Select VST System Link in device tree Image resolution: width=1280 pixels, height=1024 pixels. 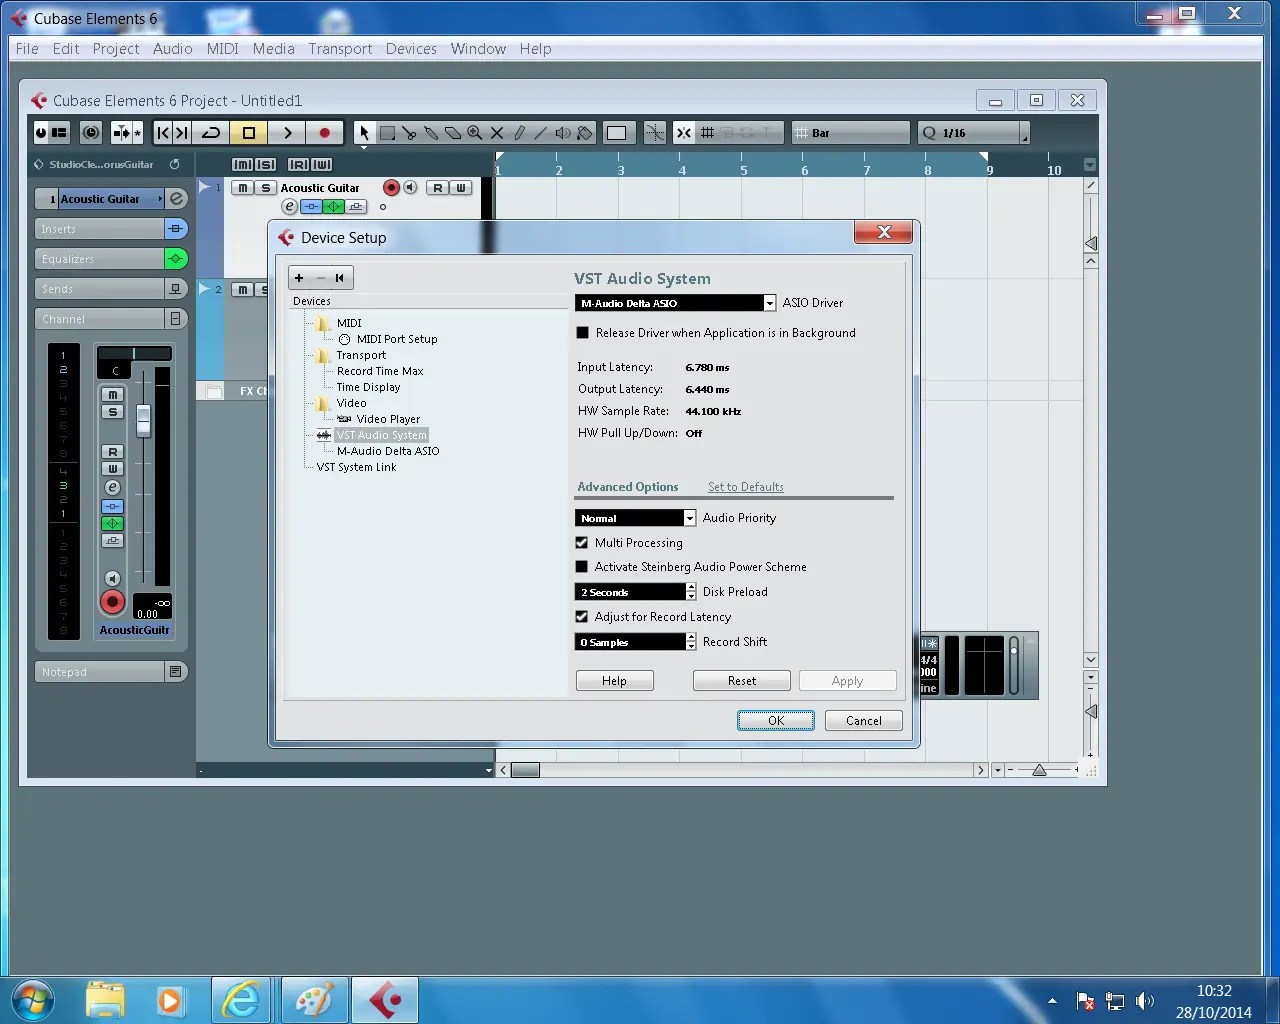(x=356, y=467)
